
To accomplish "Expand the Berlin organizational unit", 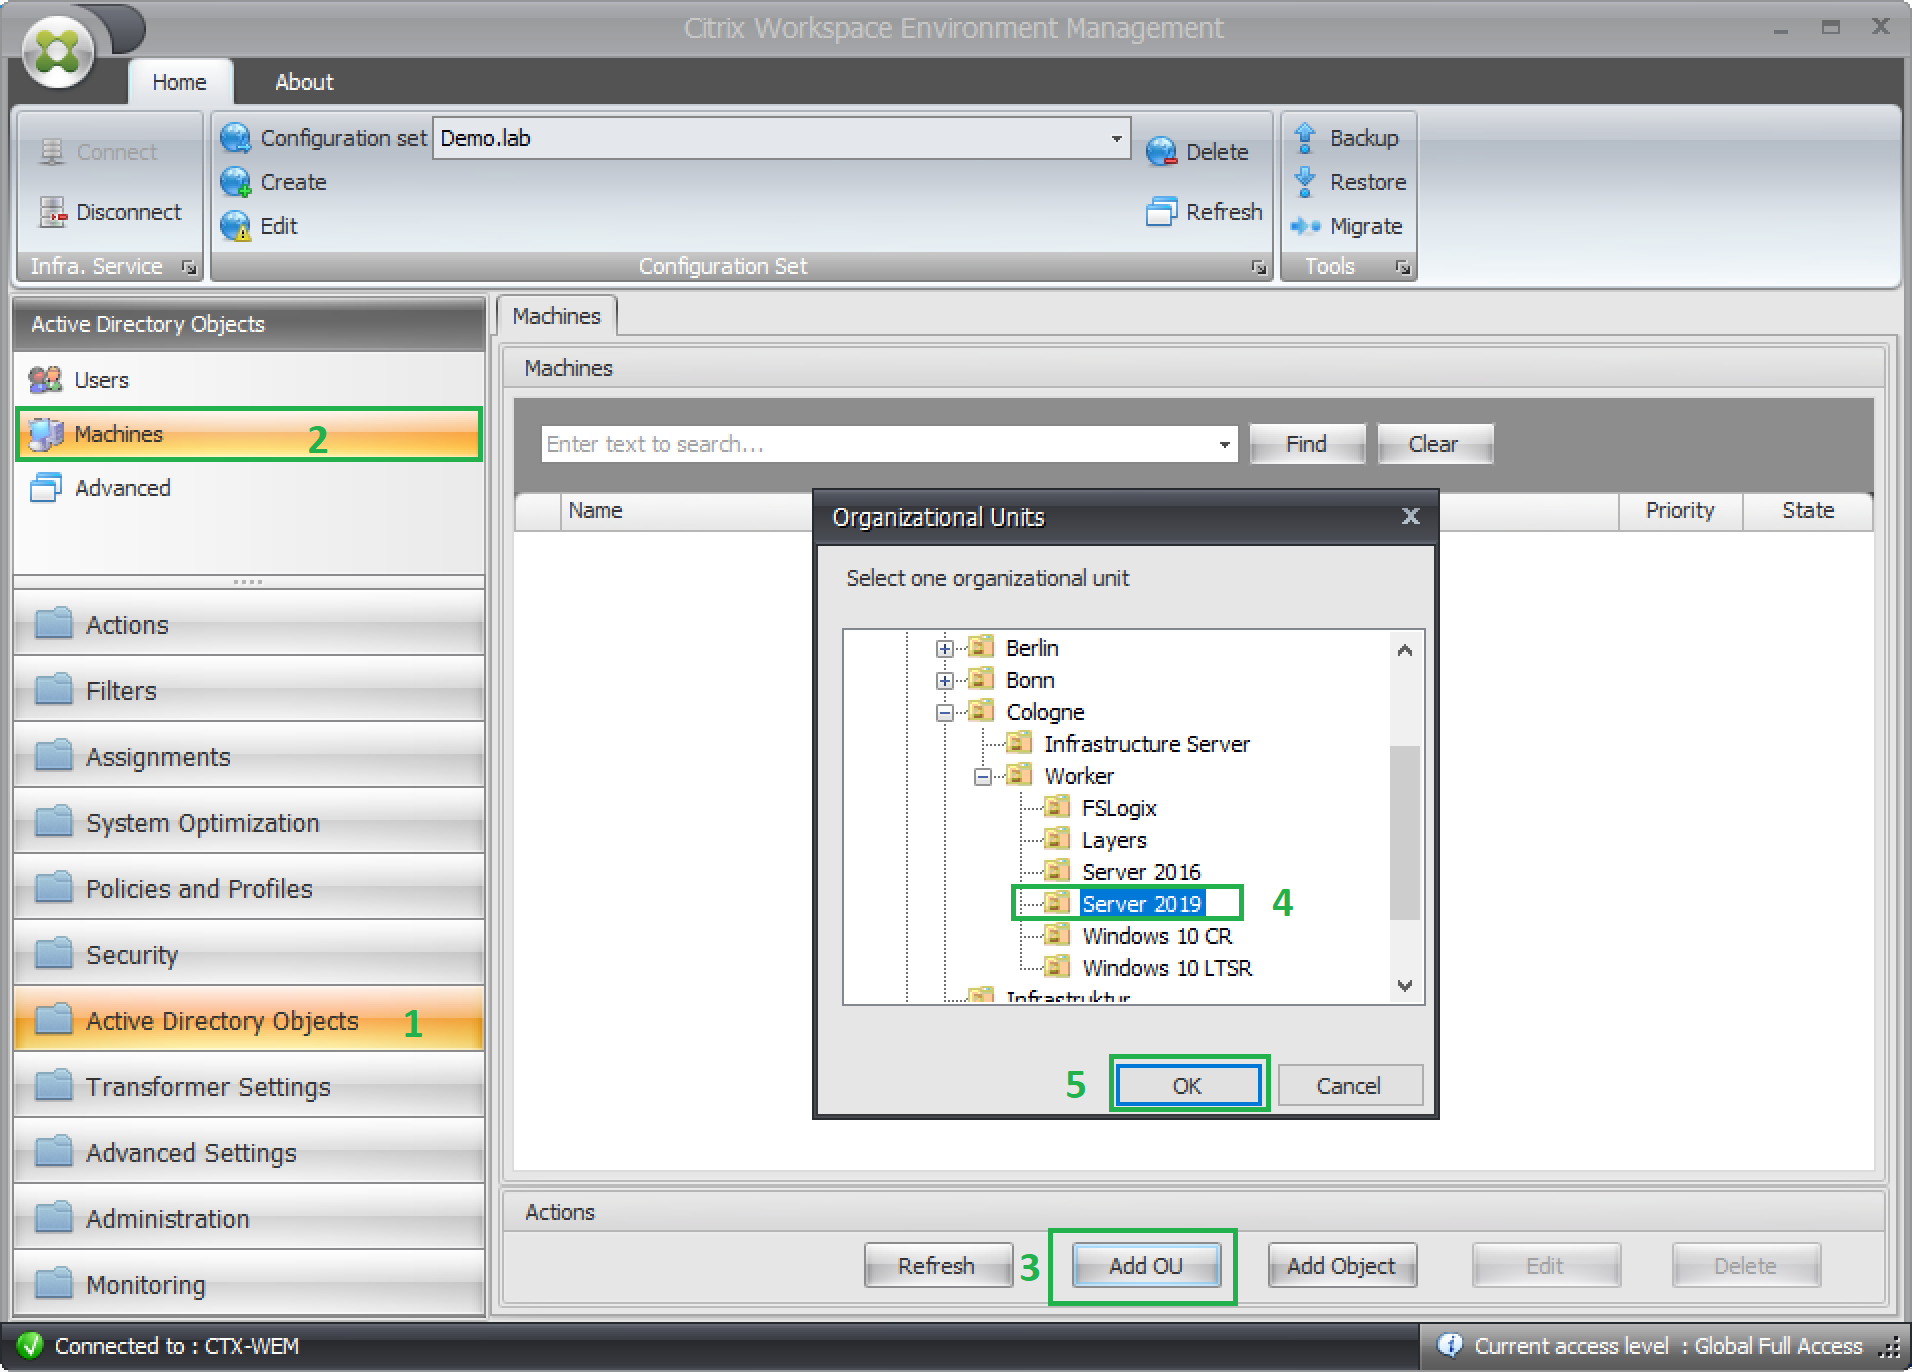I will tap(944, 649).
